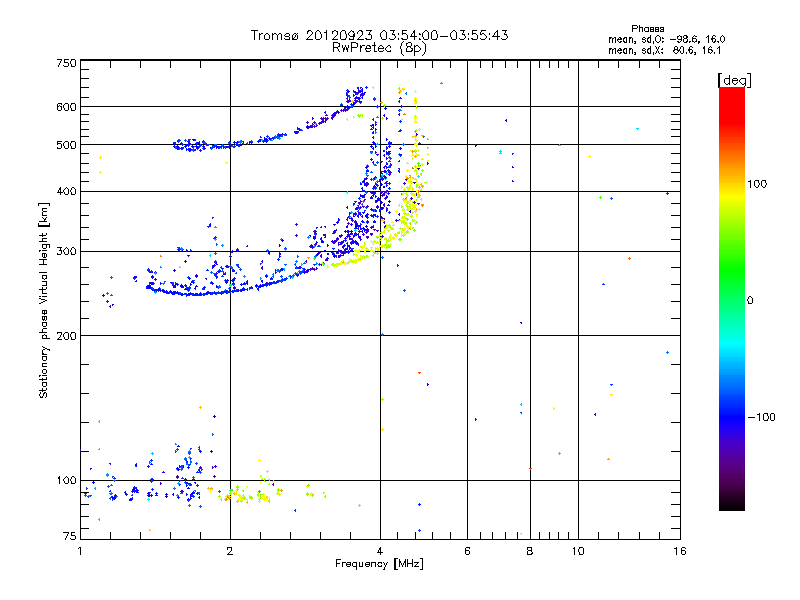Click the y-axis tick label '600'
Screen dimensions: 800x600
point(66,107)
